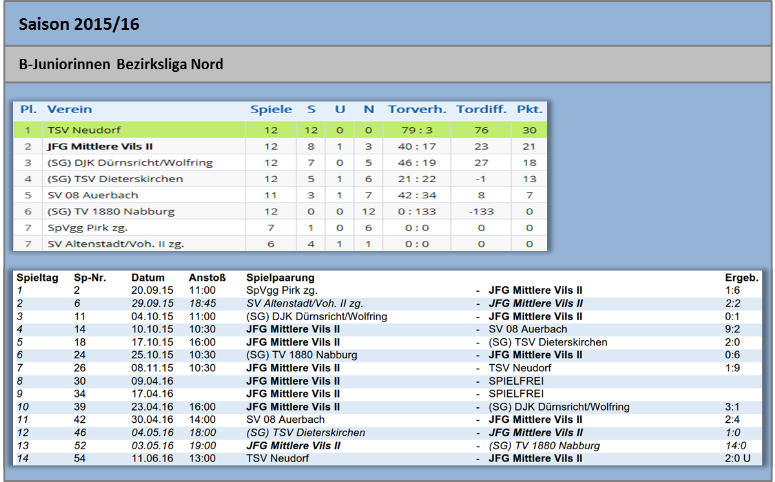Screen dimensions: 775x482
Task: Click the 'Saison 2015/16' heading
Action: coord(79,24)
